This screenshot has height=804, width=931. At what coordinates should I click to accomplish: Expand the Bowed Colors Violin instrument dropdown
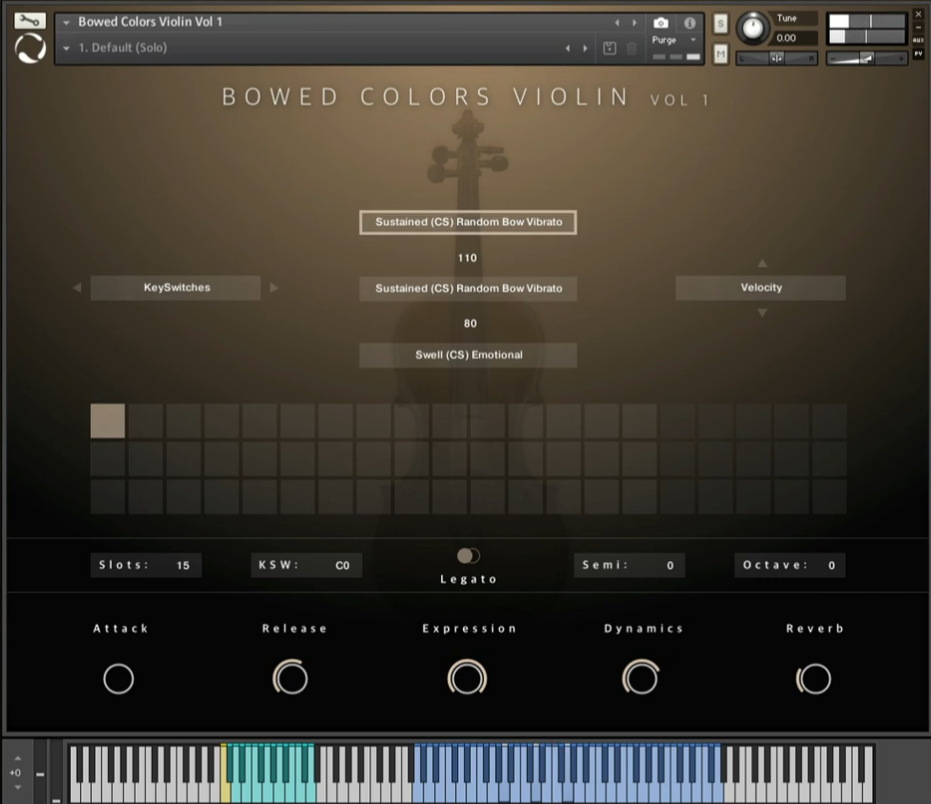66,22
